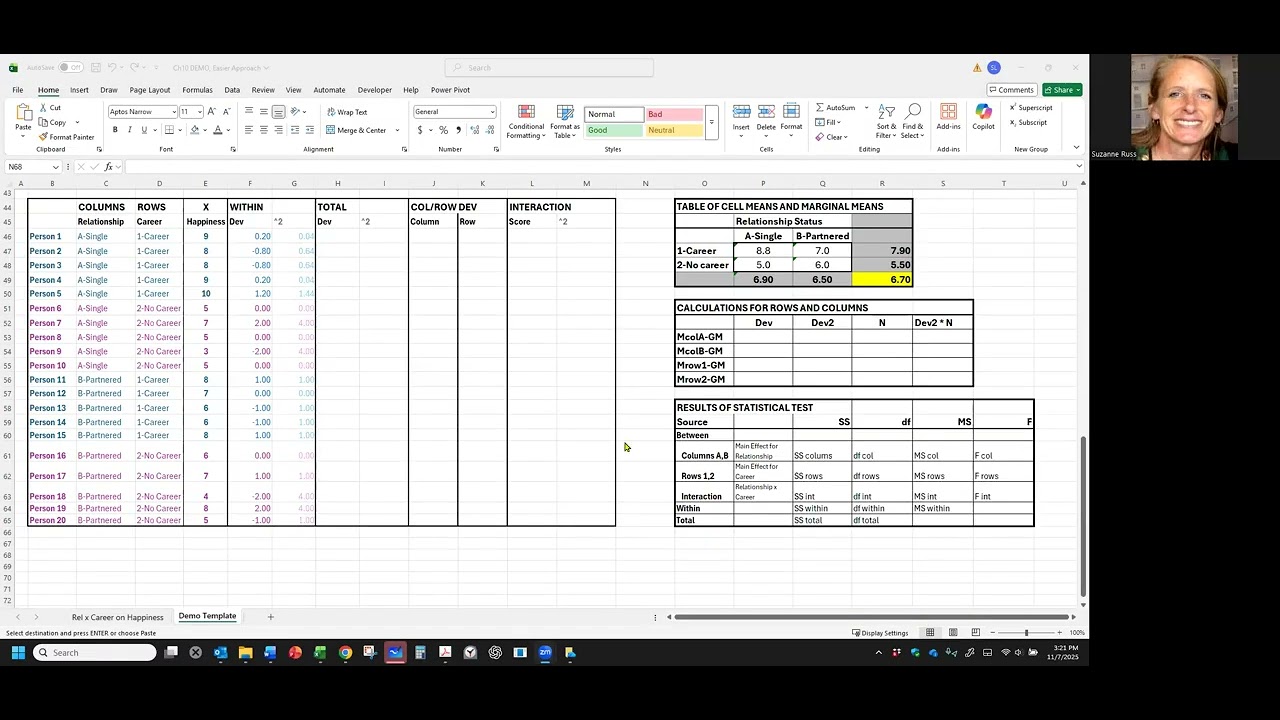Select the Format Painter brush

pos(44,137)
